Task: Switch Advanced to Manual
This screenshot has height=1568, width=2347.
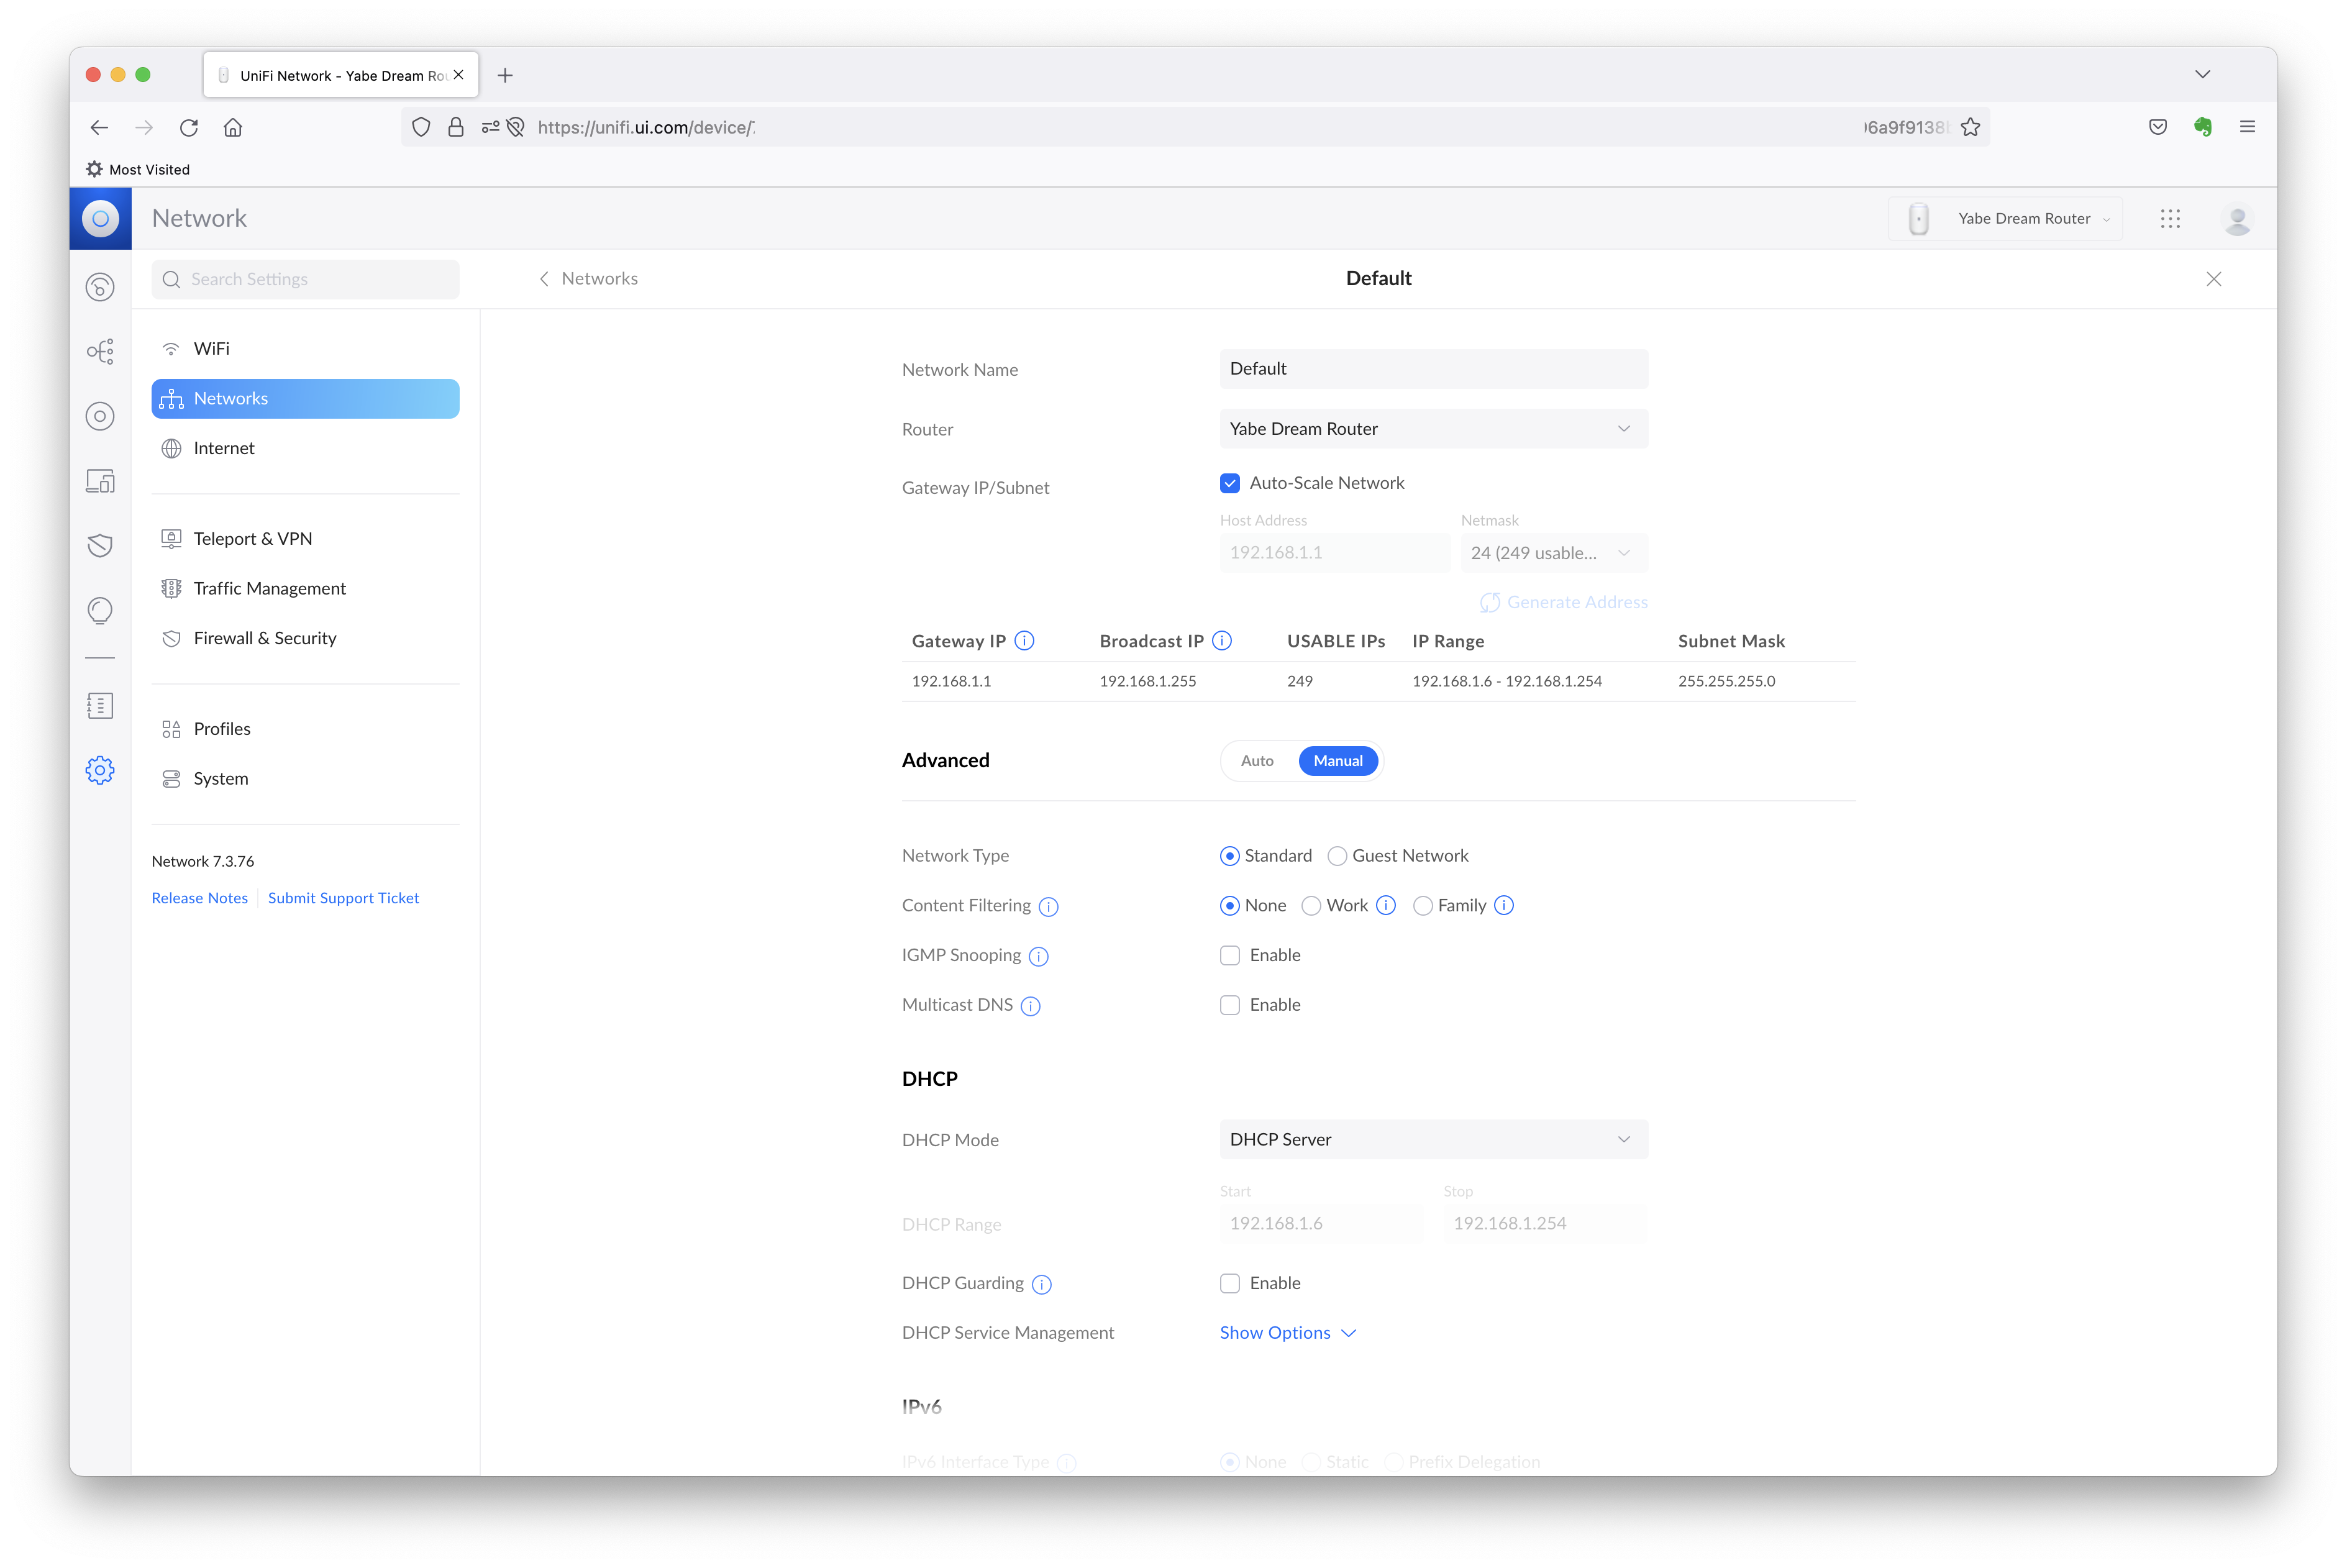Action: coord(1337,761)
